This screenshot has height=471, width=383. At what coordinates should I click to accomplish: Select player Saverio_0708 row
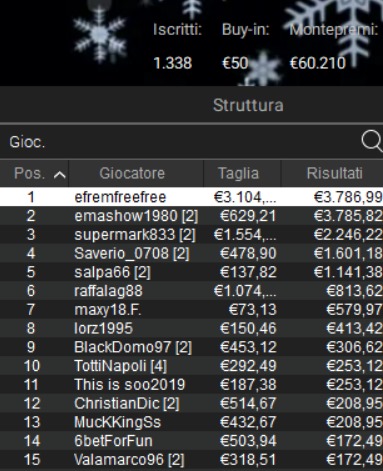(x=191, y=253)
